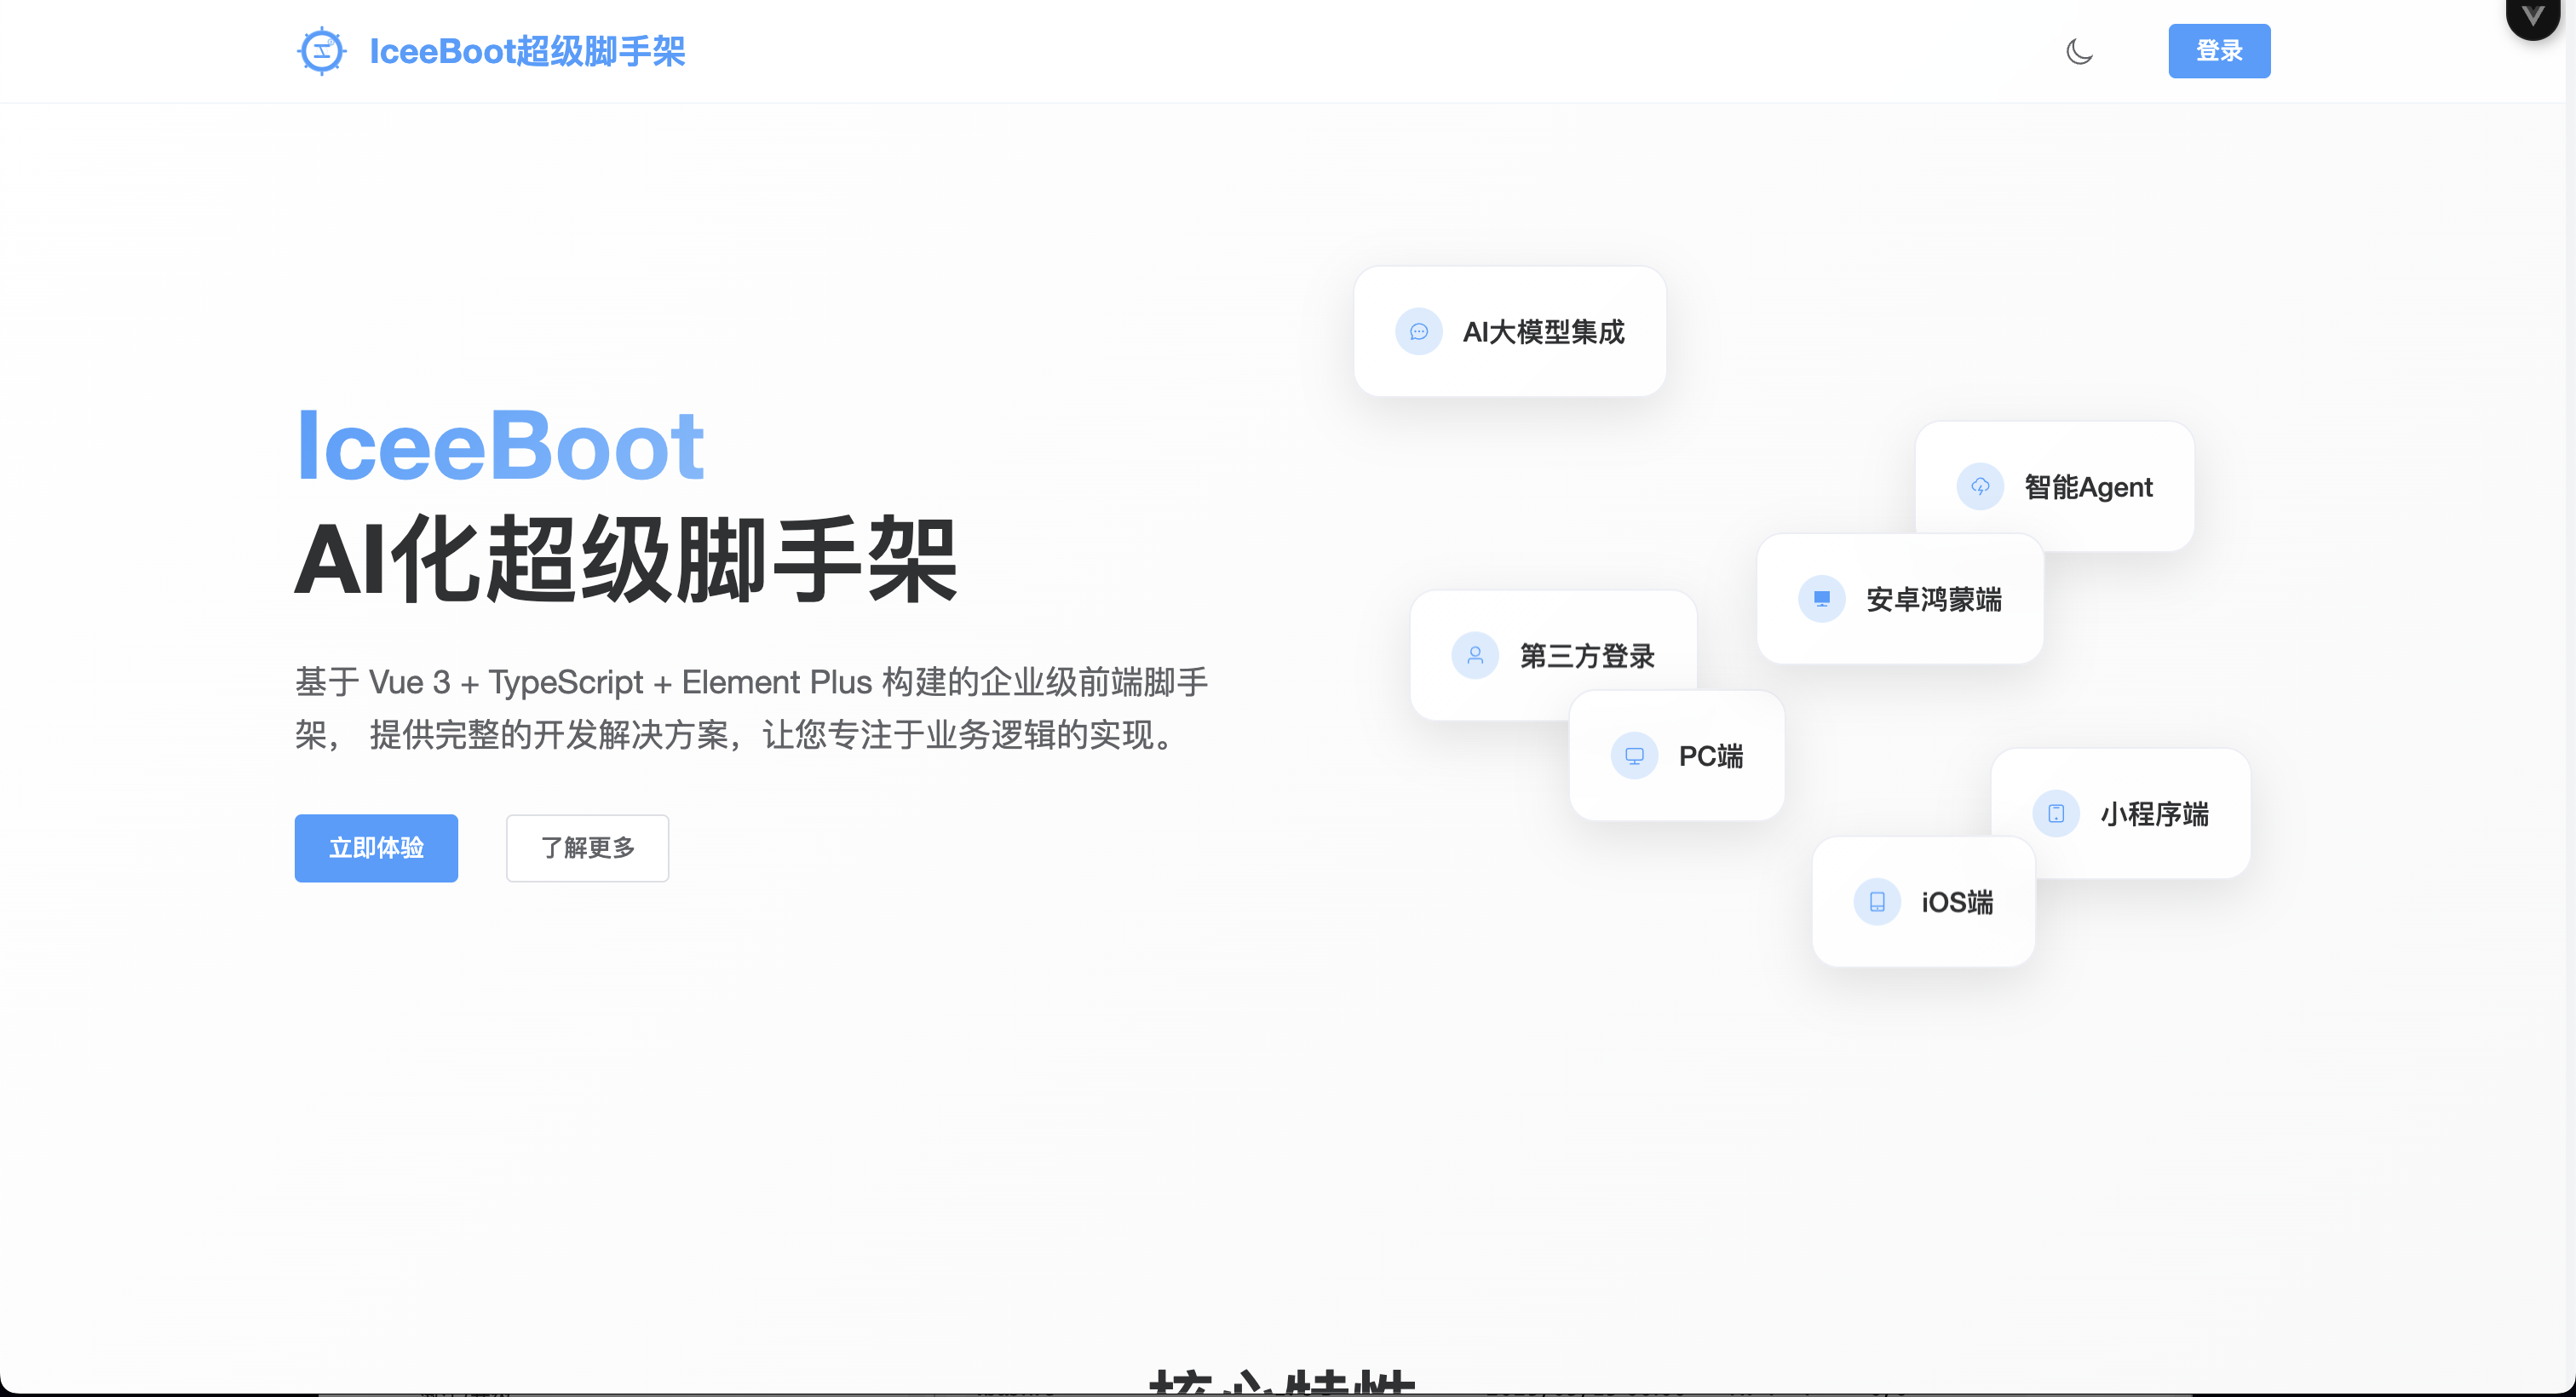This screenshot has width=2576, height=1397.
Task: Click the 立即体验 button
Action: point(376,848)
